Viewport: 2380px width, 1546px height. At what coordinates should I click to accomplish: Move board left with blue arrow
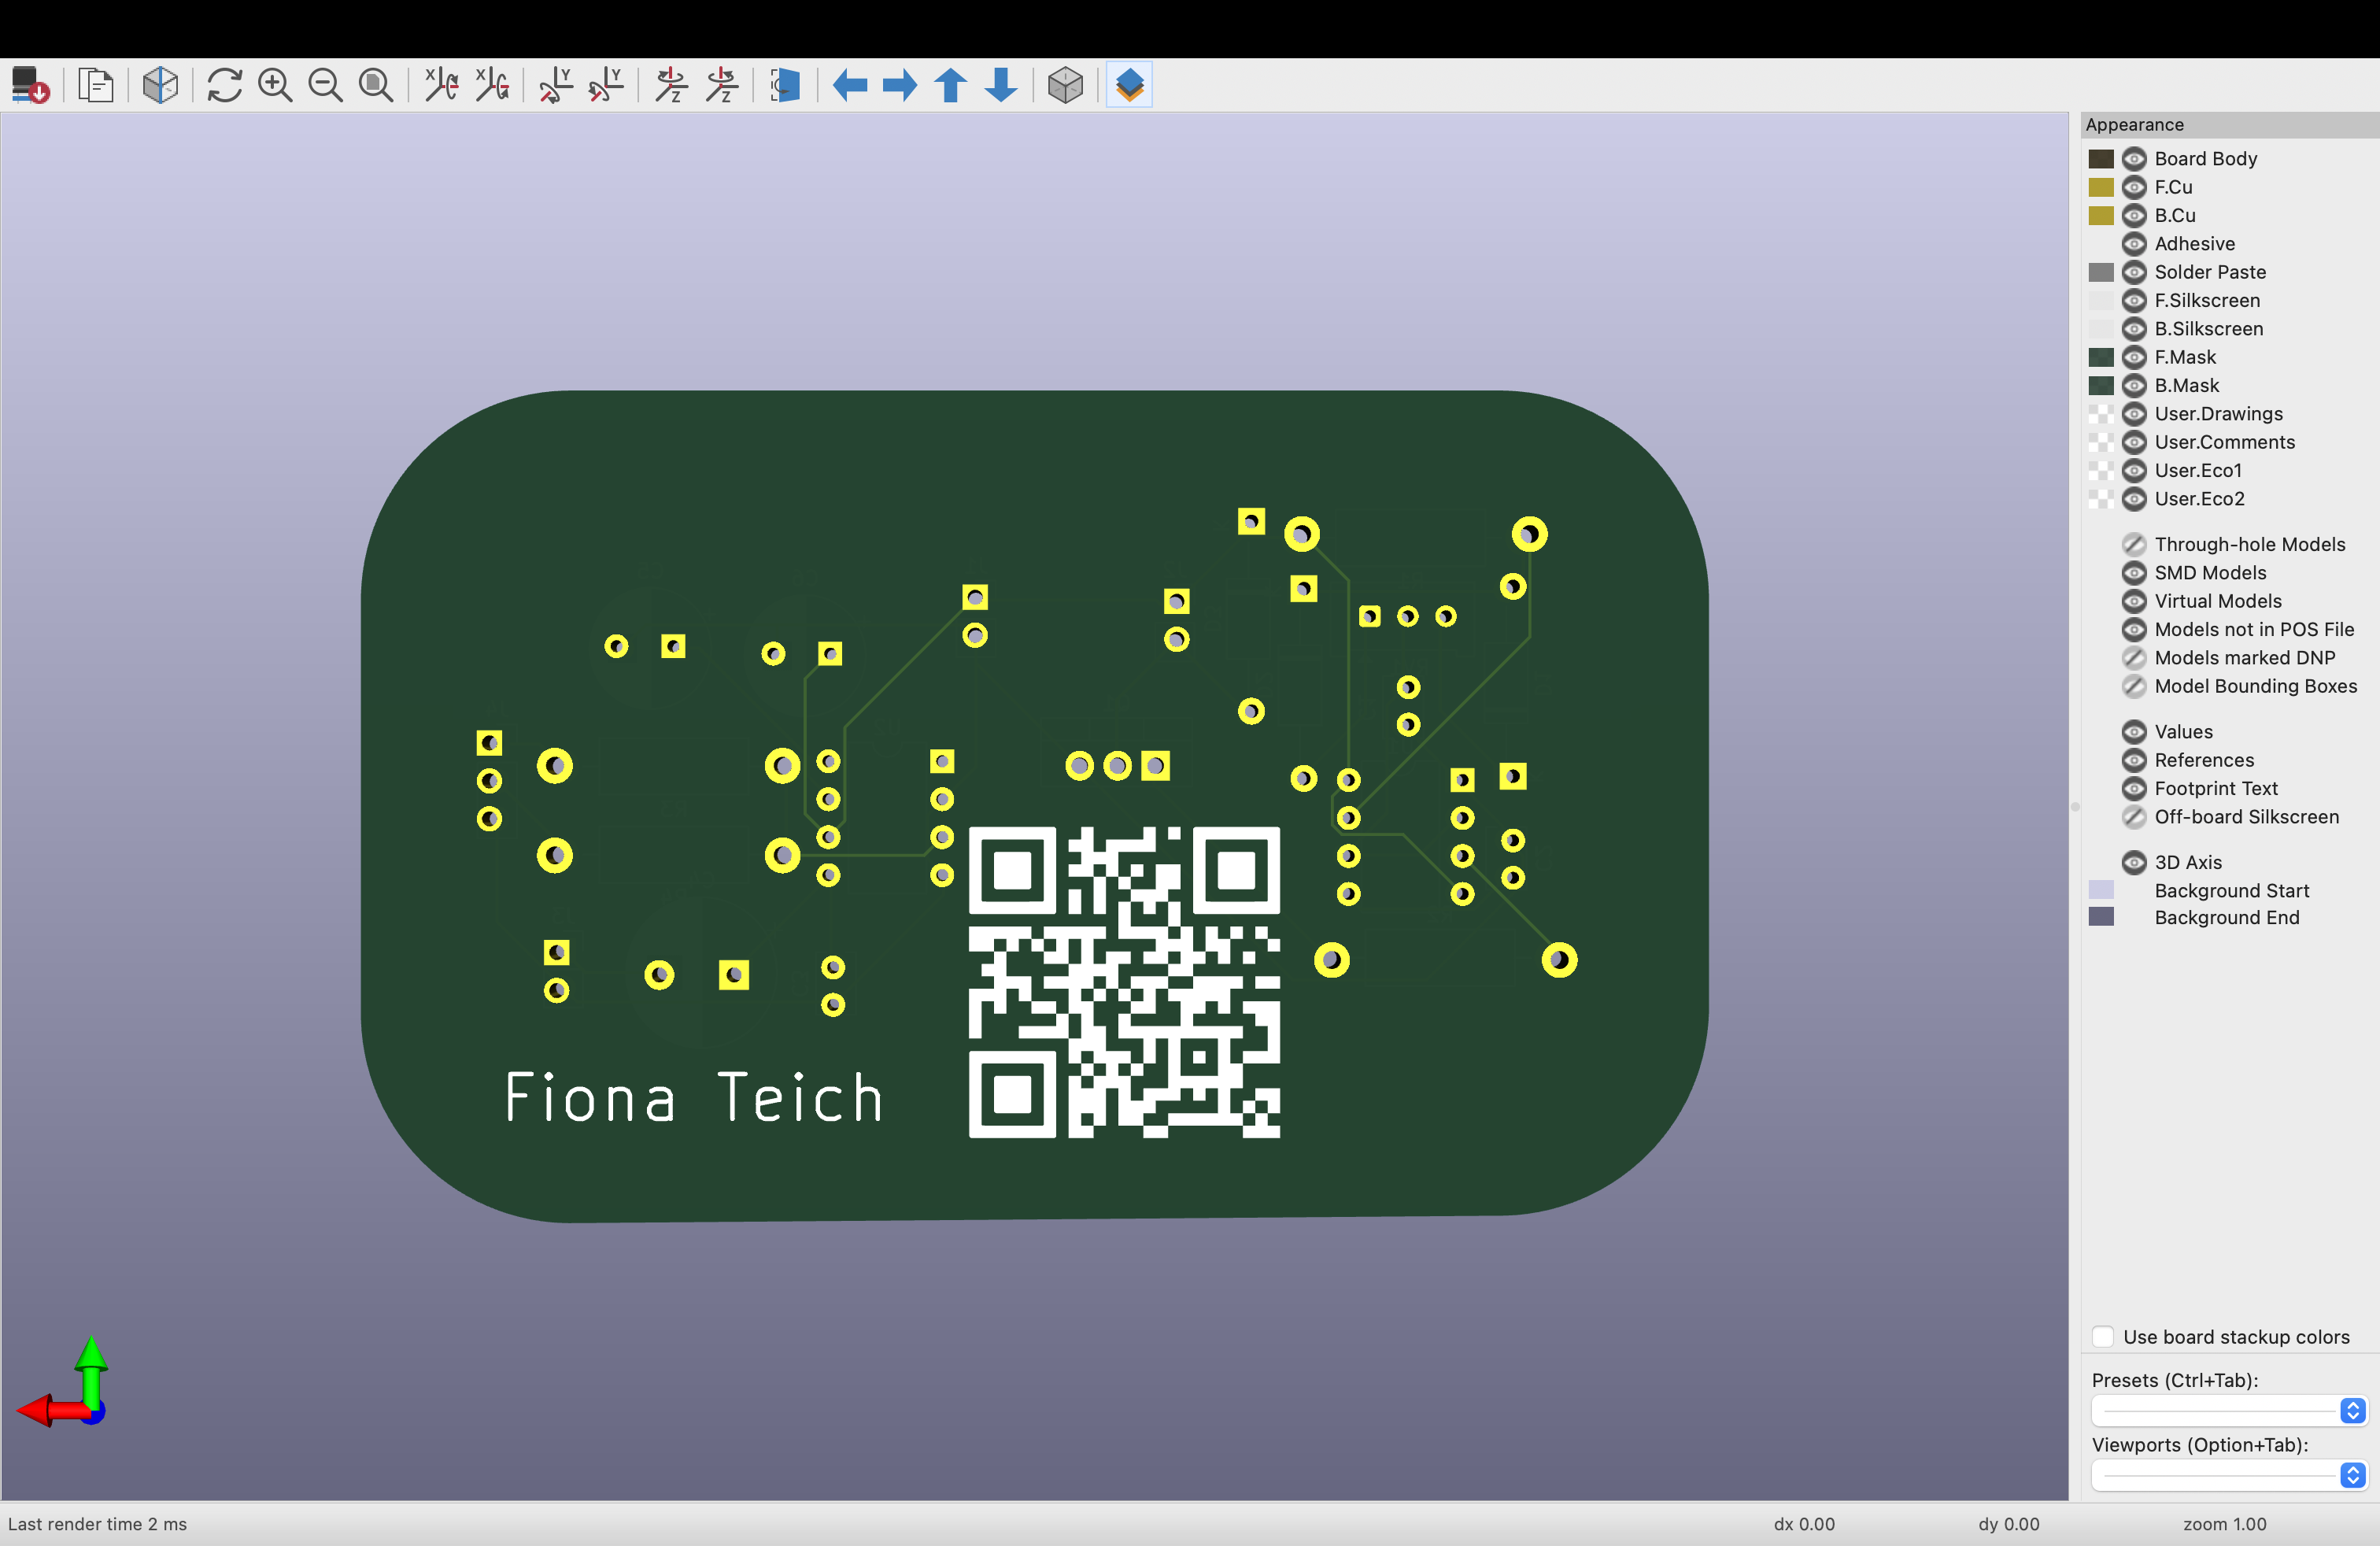(x=850, y=85)
